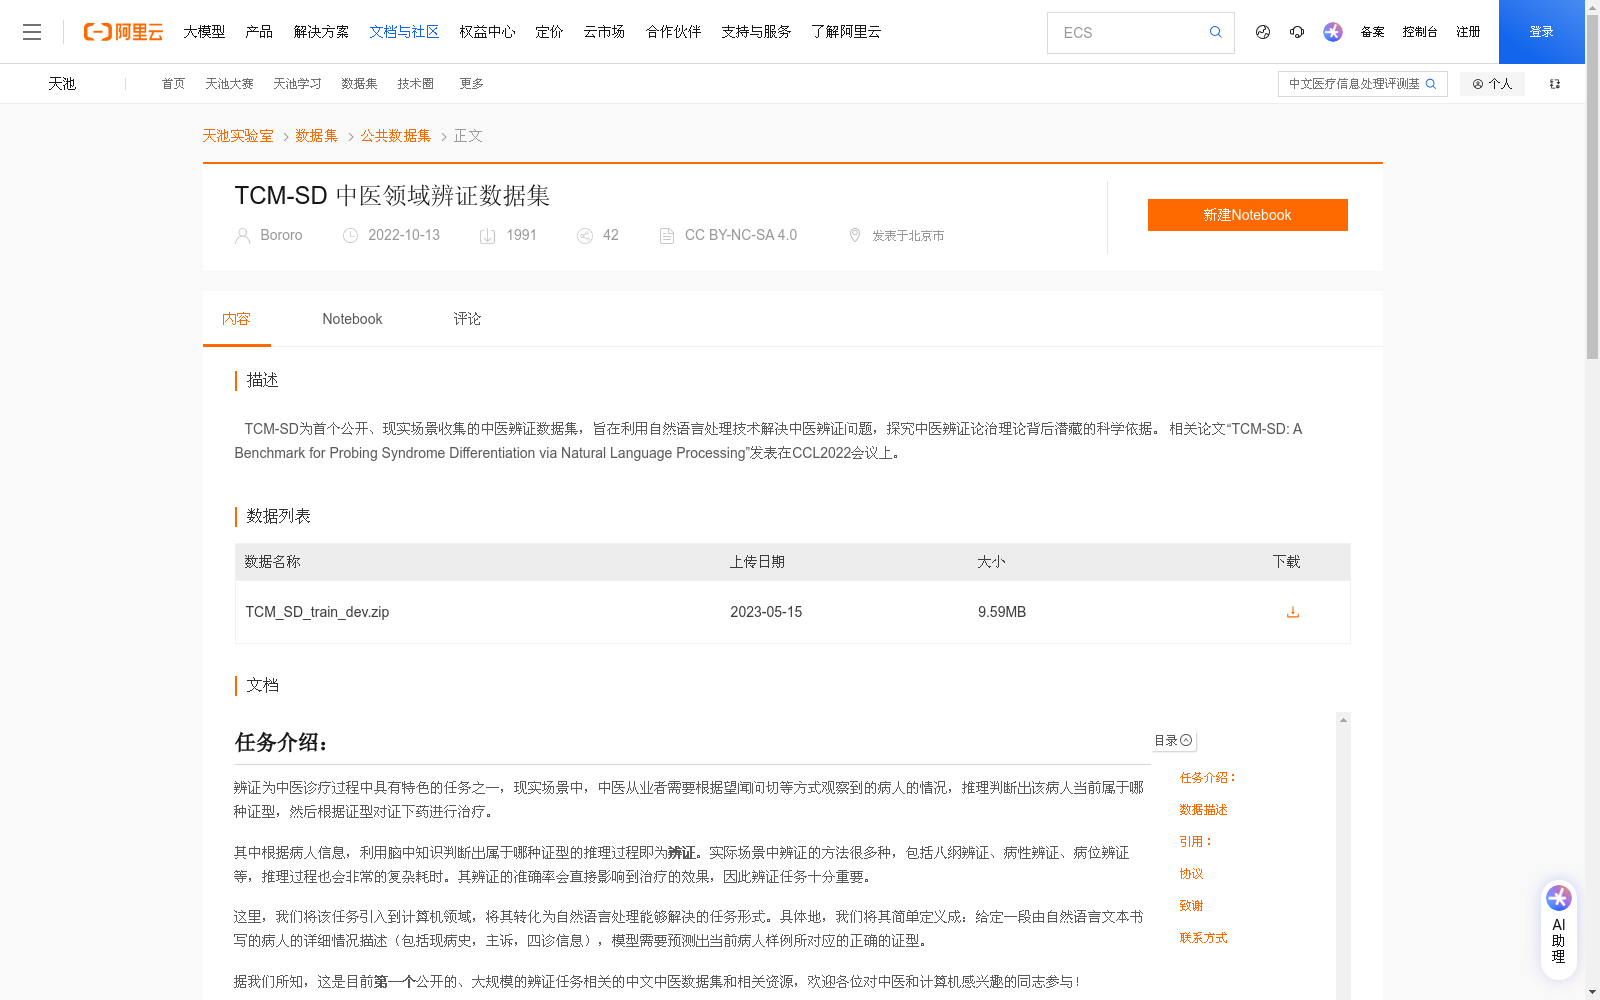Viewport: 1600px width, 1000px height.
Task: Go to 天池实验室 breadcrumb
Action: coord(238,136)
